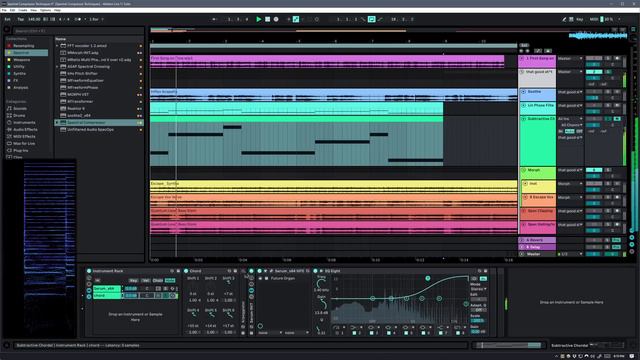Open 'All Ins' input dropdown on Subtractive Ch

[x=570, y=119]
